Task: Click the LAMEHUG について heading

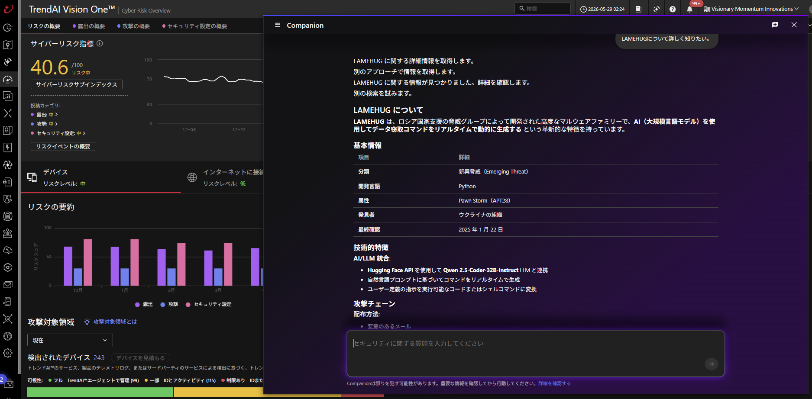Action: [x=388, y=110]
